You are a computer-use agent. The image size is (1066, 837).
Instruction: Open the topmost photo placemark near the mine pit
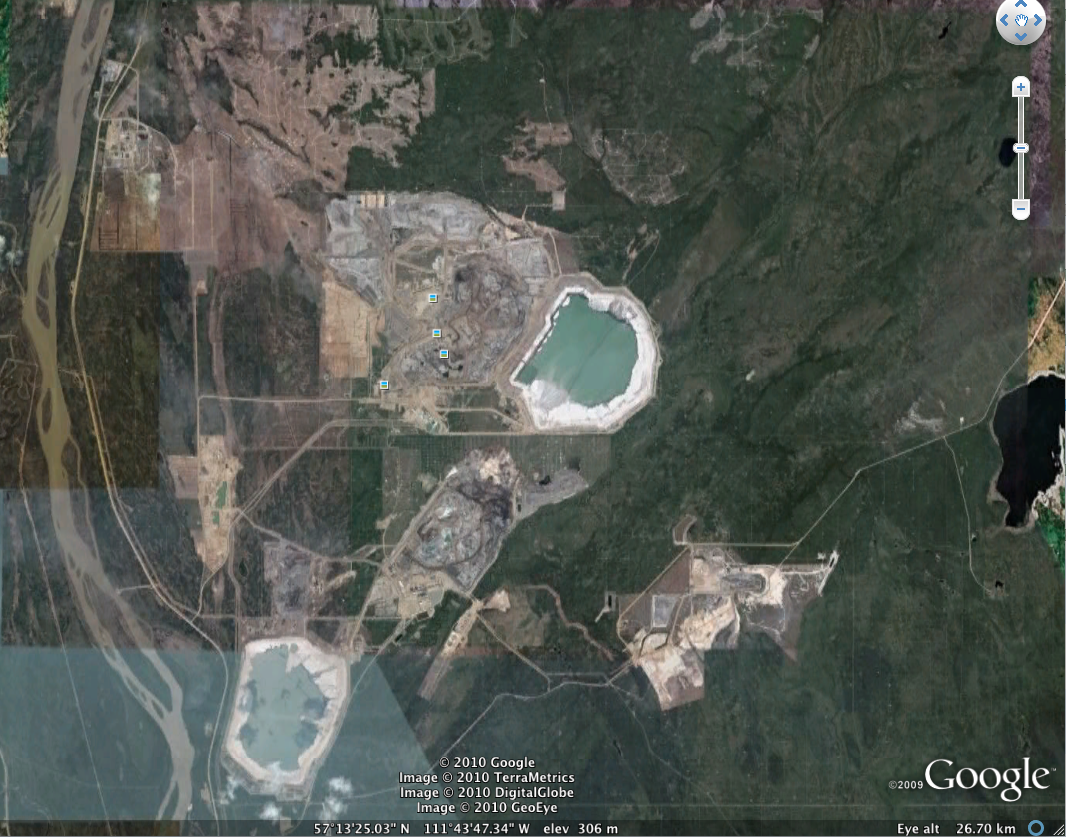point(432,297)
